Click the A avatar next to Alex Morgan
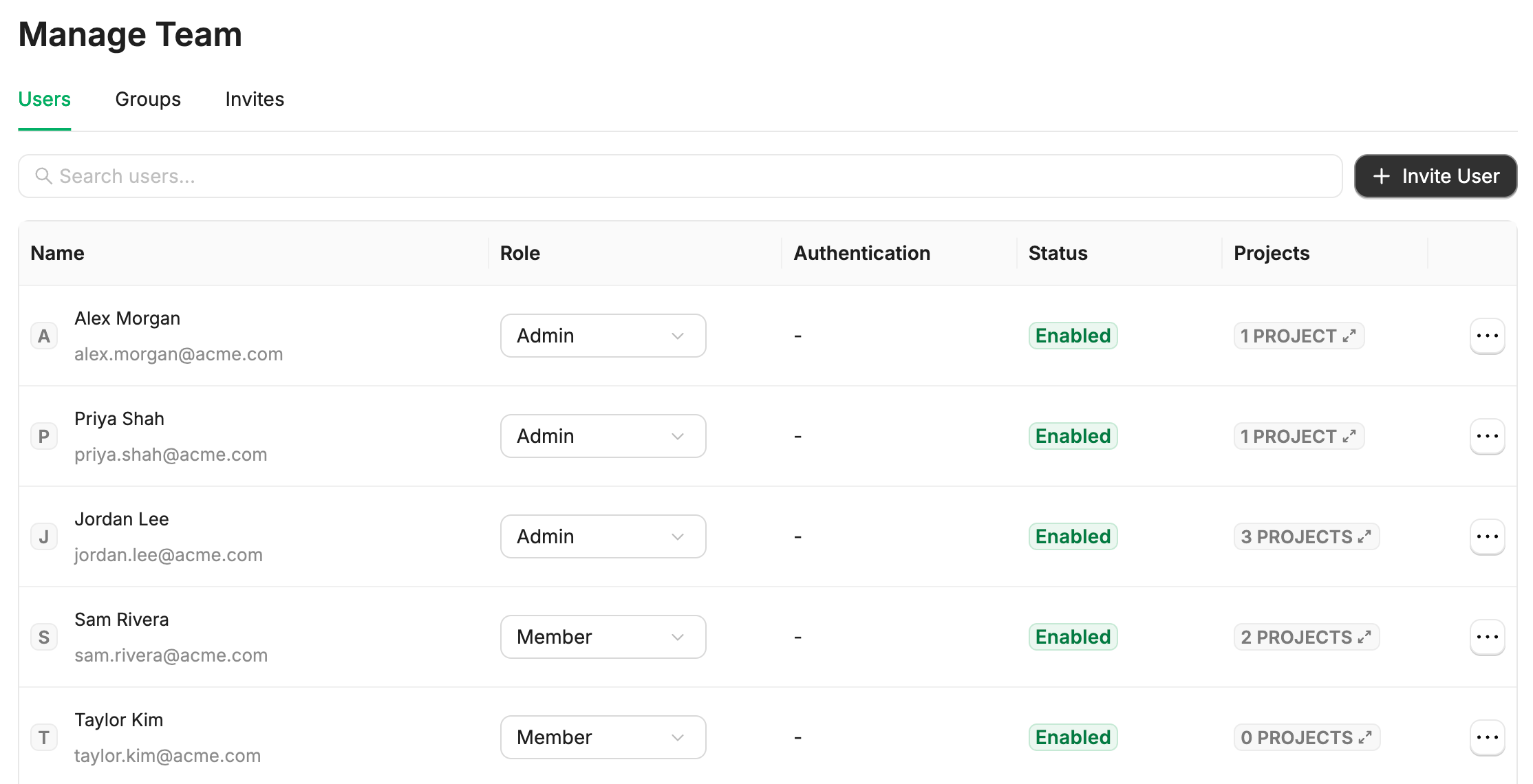The image size is (1533, 784). click(44, 336)
